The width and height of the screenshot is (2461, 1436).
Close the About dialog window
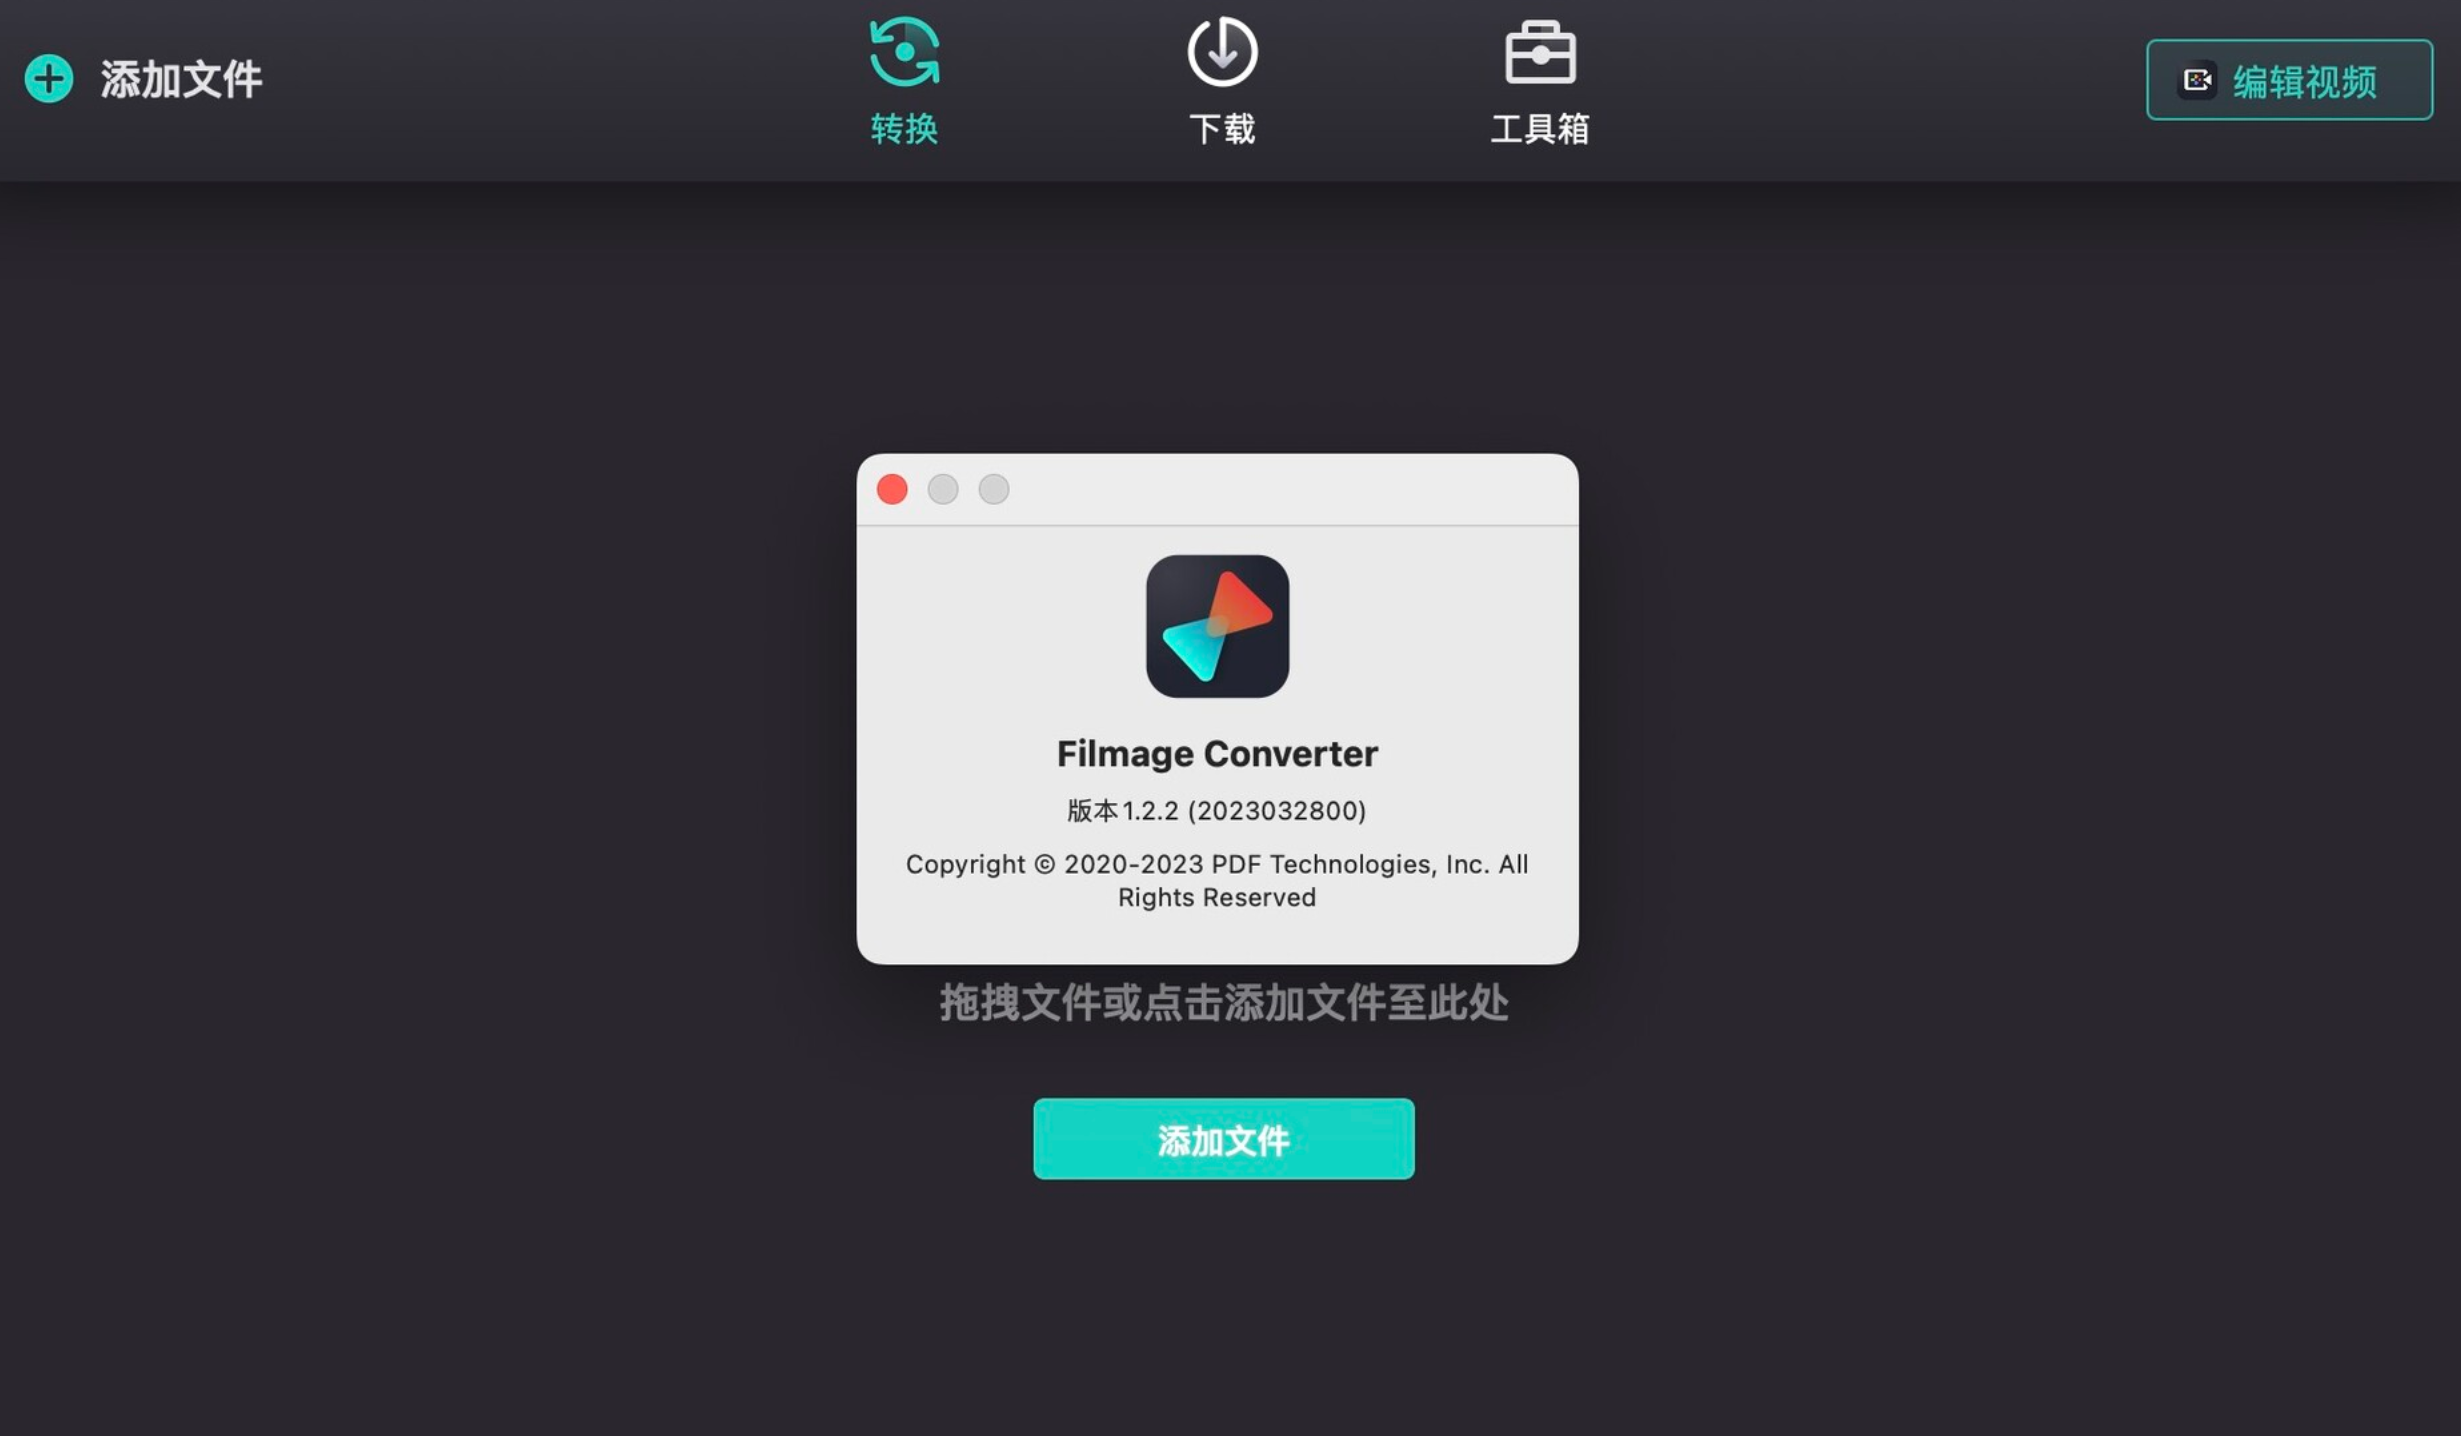coord(892,489)
